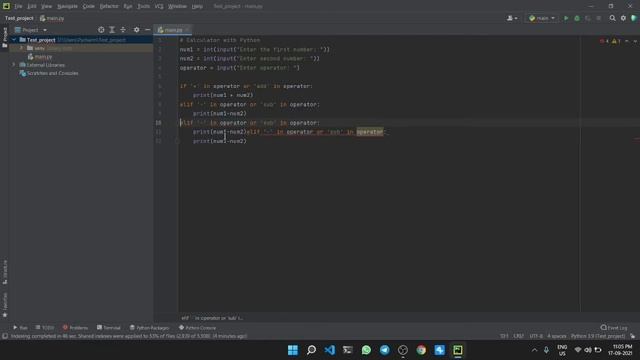Screen dimensions: 640x360
Task: Click the 4 spaces indent status entry
Action: click(x=556, y=336)
